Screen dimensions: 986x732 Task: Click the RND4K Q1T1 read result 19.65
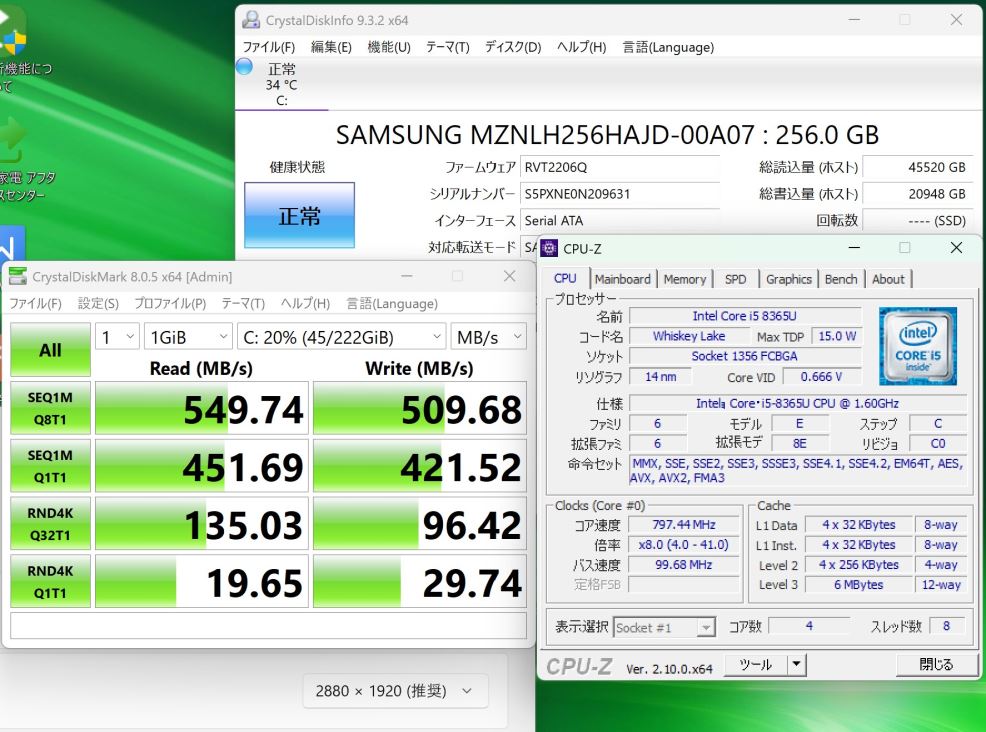pyautogui.click(x=202, y=582)
